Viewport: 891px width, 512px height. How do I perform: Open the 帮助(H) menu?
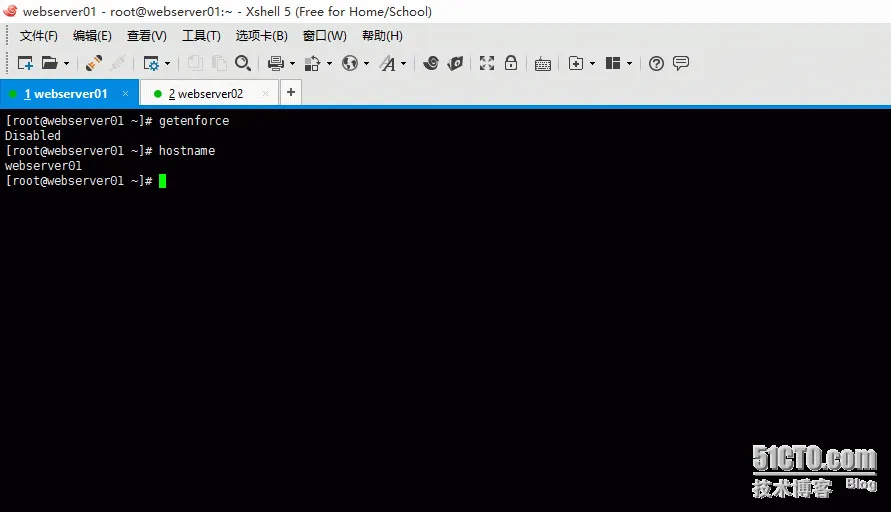(x=382, y=36)
